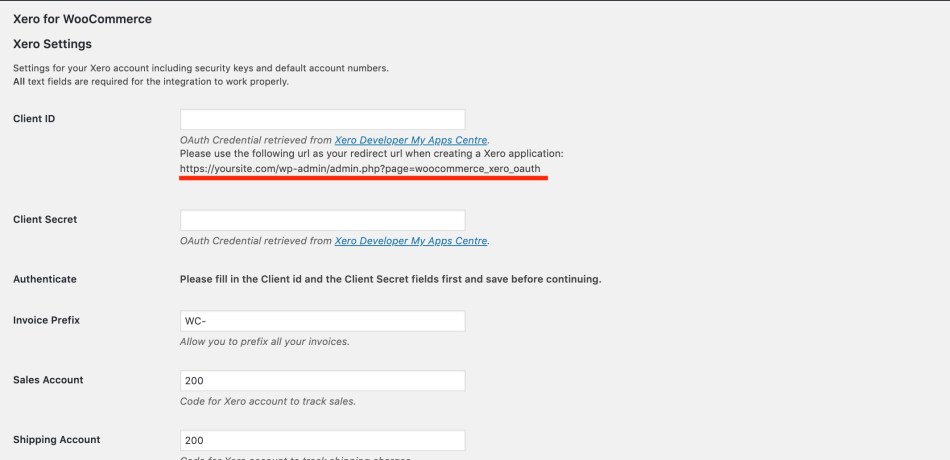The image size is (950, 460).
Task: Click the 'Allow you to prefix all your invoices' hint
Action: pyautogui.click(x=264, y=342)
